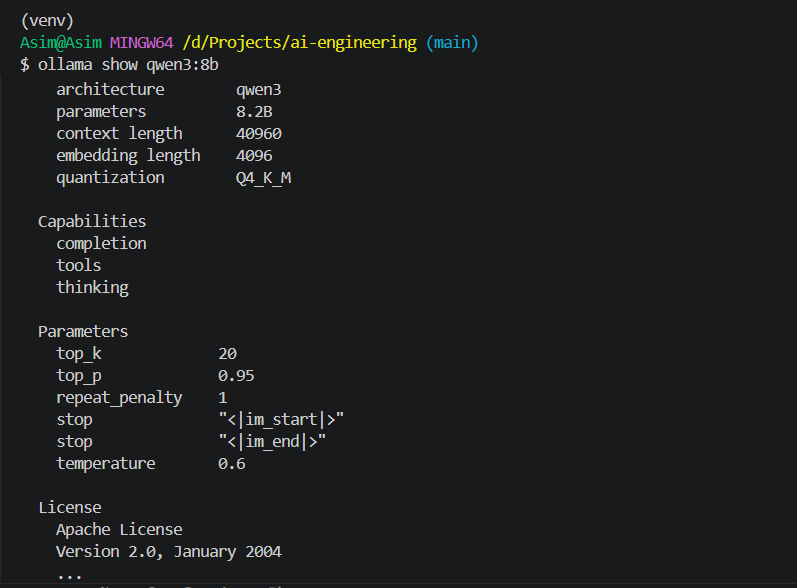Click the 'MINGW64' label in prompt
The image size is (797, 588).
tap(142, 43)
